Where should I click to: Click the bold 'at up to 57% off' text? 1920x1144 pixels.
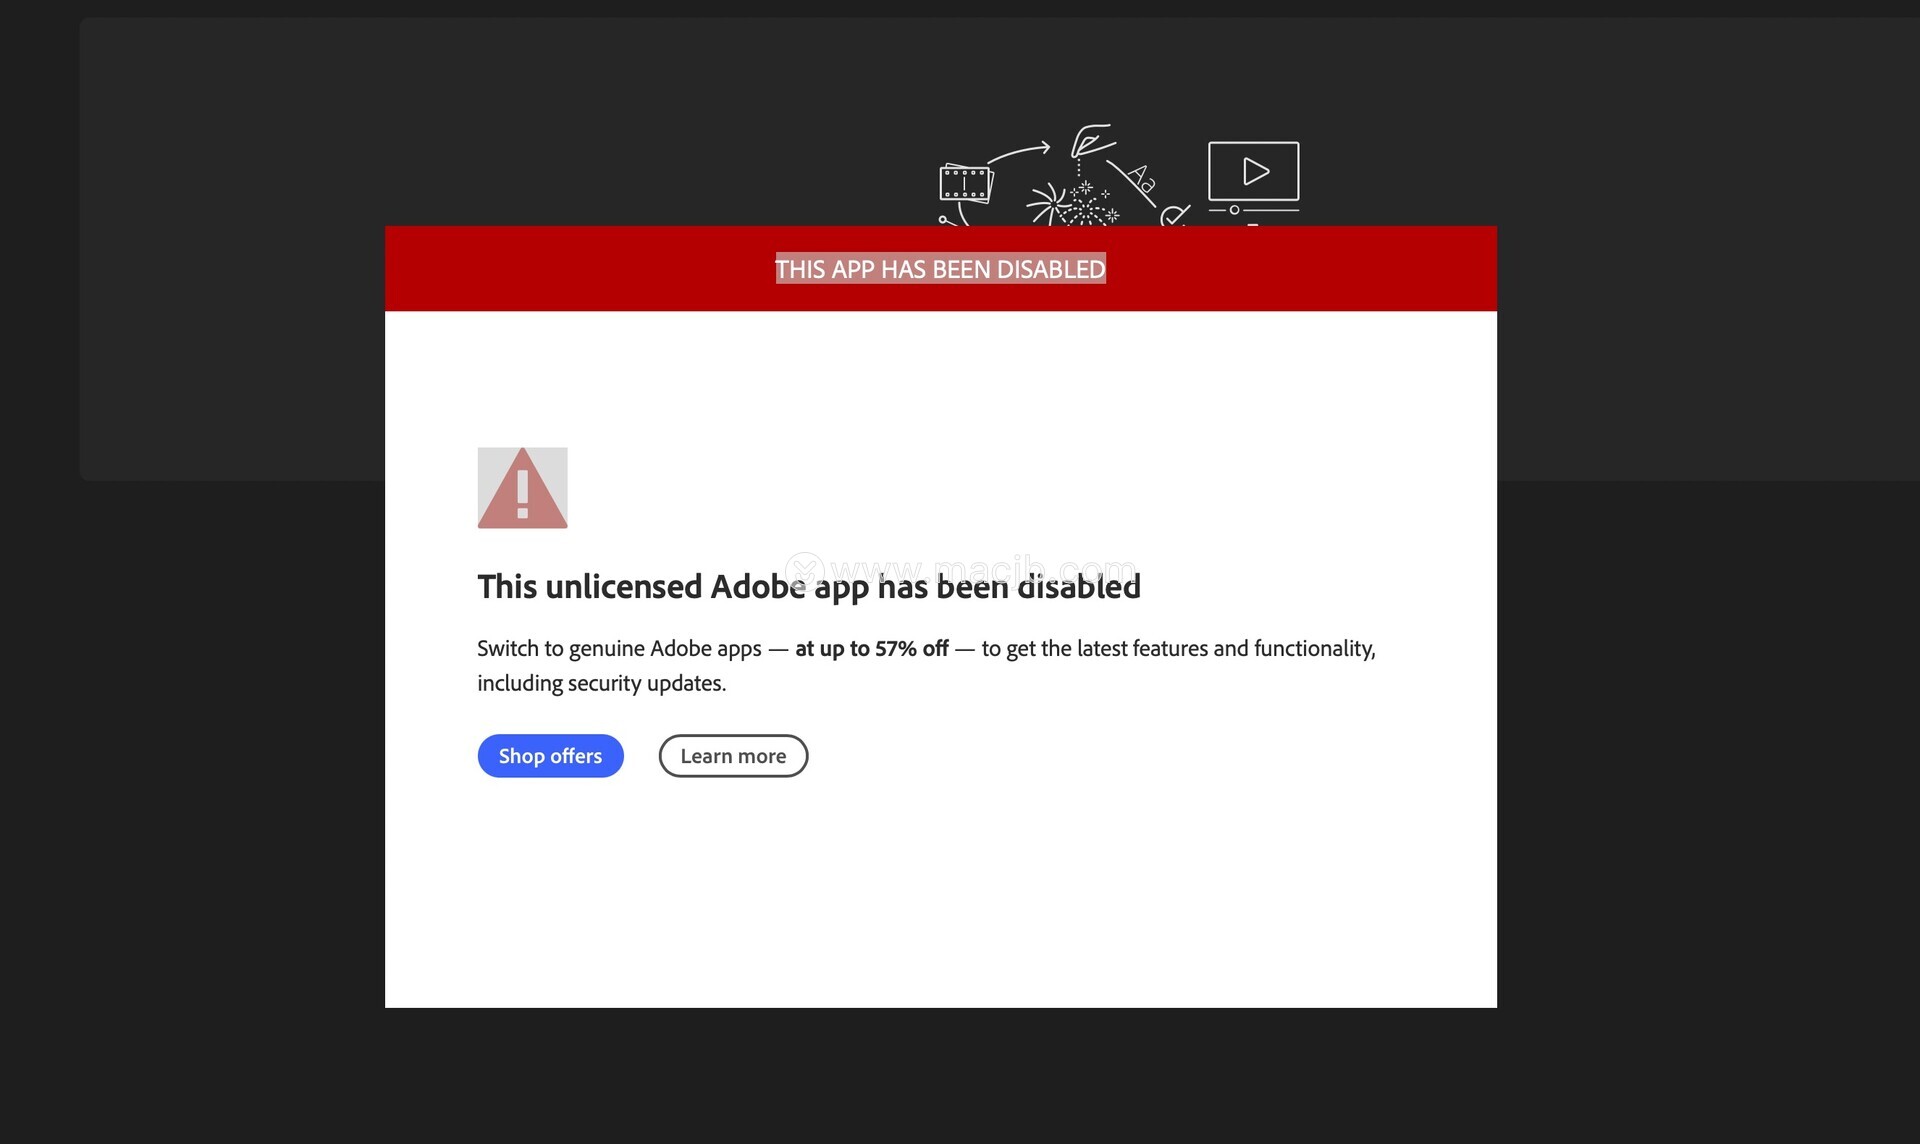click(x=871, y=648)
